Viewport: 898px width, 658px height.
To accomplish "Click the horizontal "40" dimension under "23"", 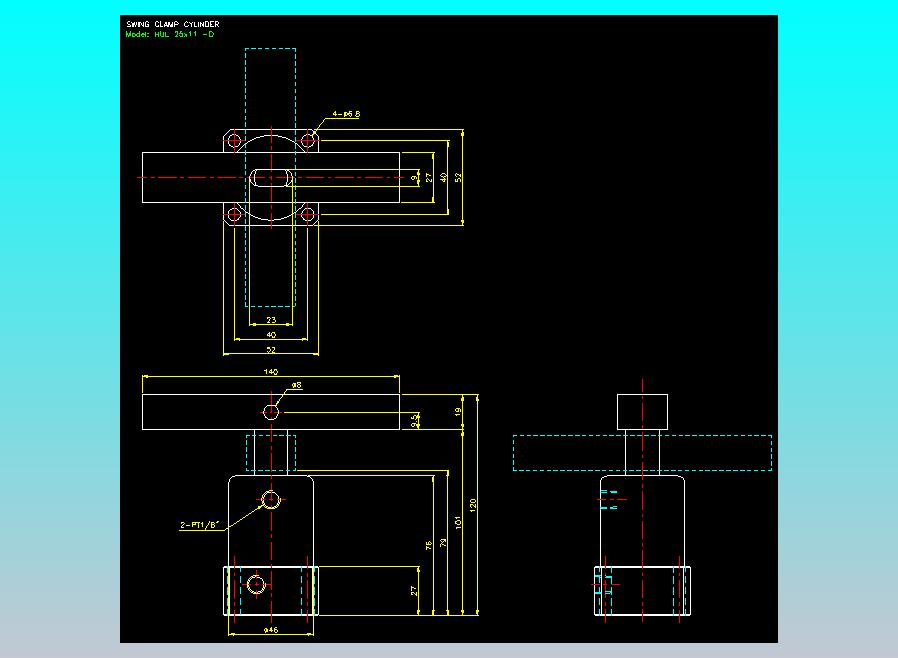I will (271, 334).
